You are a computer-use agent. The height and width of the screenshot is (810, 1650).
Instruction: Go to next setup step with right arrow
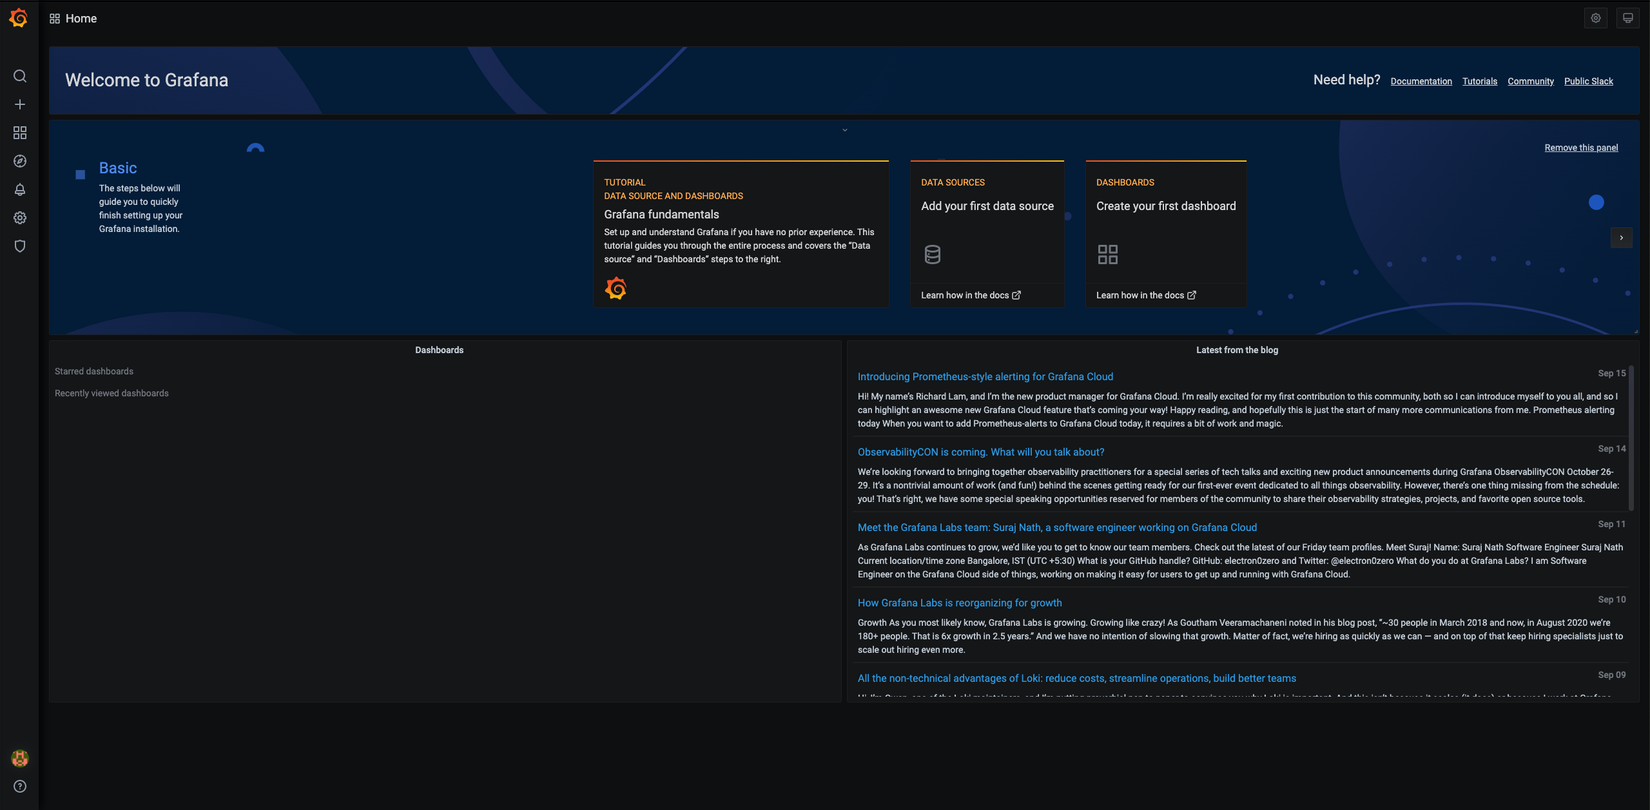[1621, 238]
